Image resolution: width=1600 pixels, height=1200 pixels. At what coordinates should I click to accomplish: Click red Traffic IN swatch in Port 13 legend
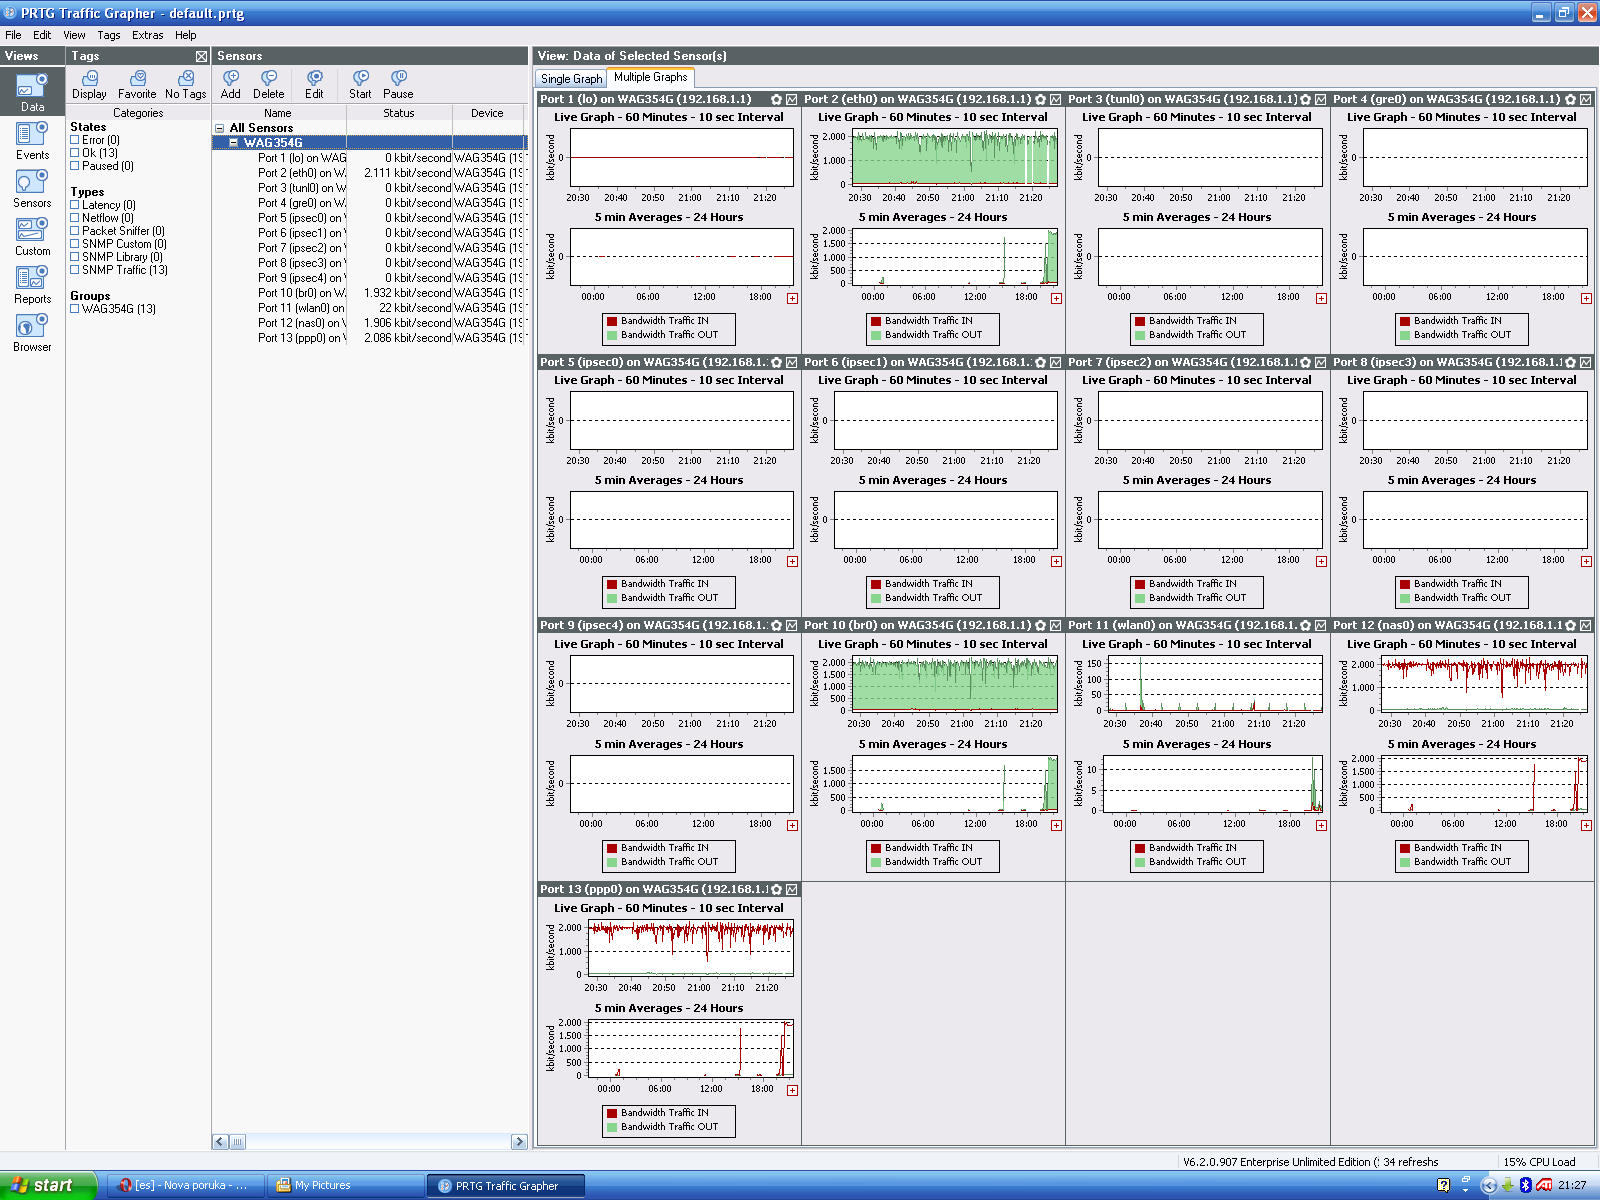(612, 1112)
